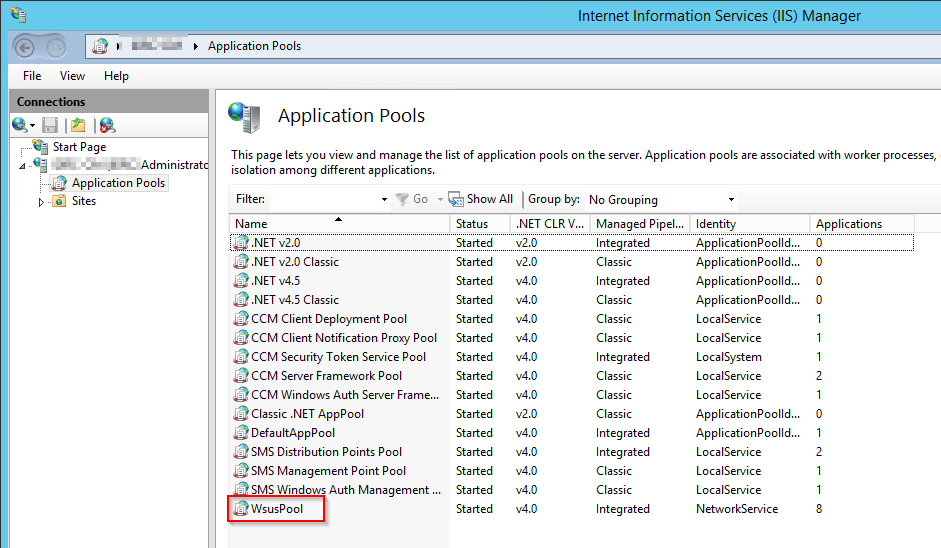Select the Start Page tree node
The width and height of the screenshot is (941, 548).
79,147
